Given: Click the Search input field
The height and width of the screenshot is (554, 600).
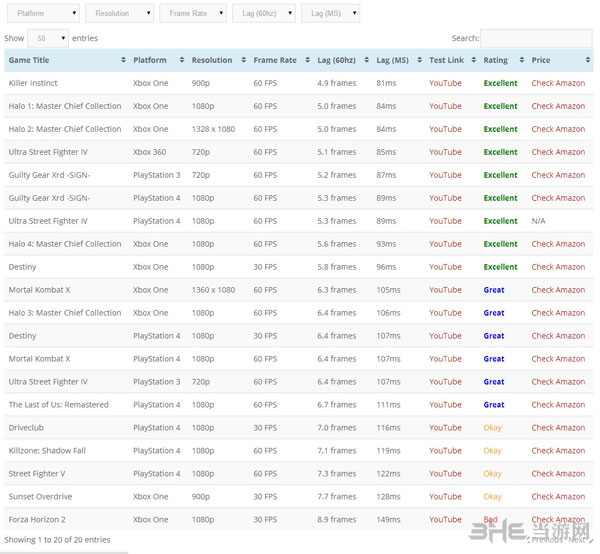Looking at the screenshot, I should tap(536, 38).
